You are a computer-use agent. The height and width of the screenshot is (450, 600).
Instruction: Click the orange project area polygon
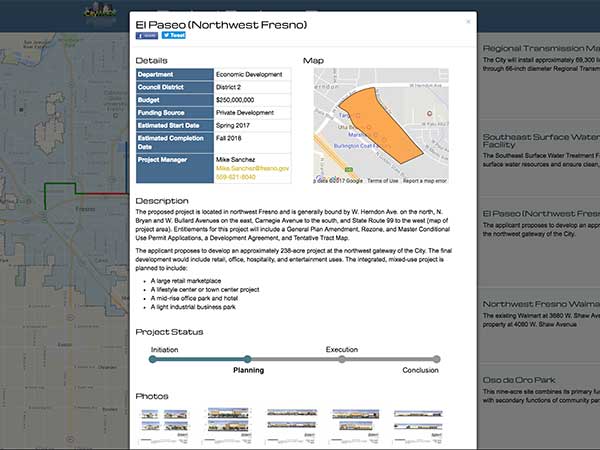pyautogui.click(x=379, y=126)
